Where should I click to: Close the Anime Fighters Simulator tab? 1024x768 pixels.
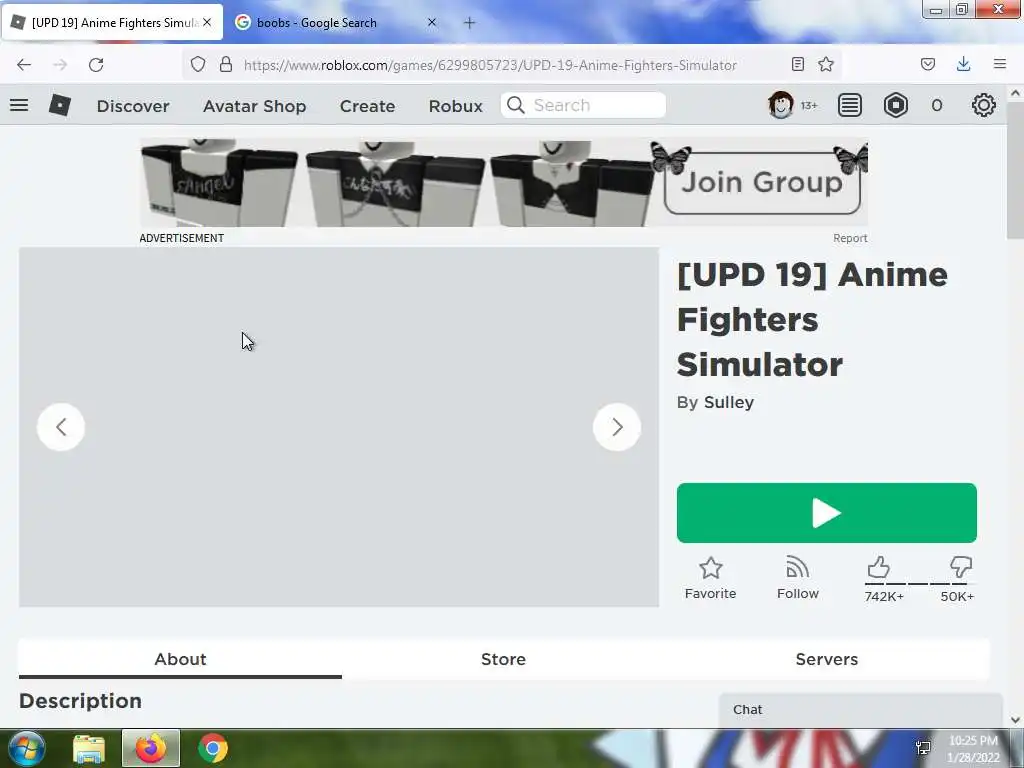tap(207, 22)
